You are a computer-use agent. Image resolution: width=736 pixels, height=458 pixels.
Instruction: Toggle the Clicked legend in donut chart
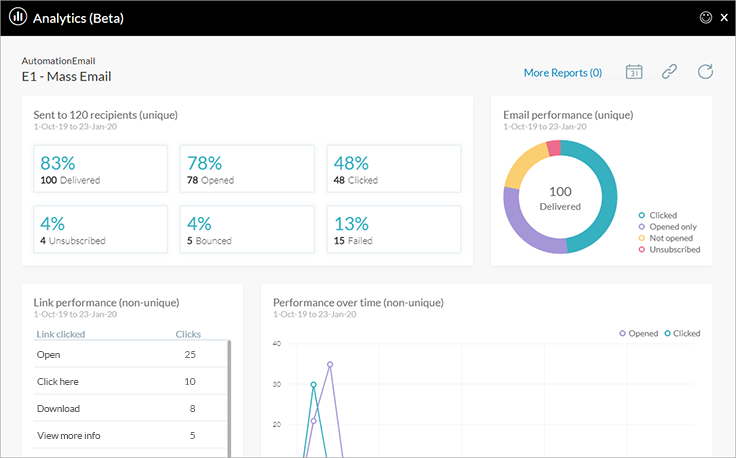click(662, 215)
